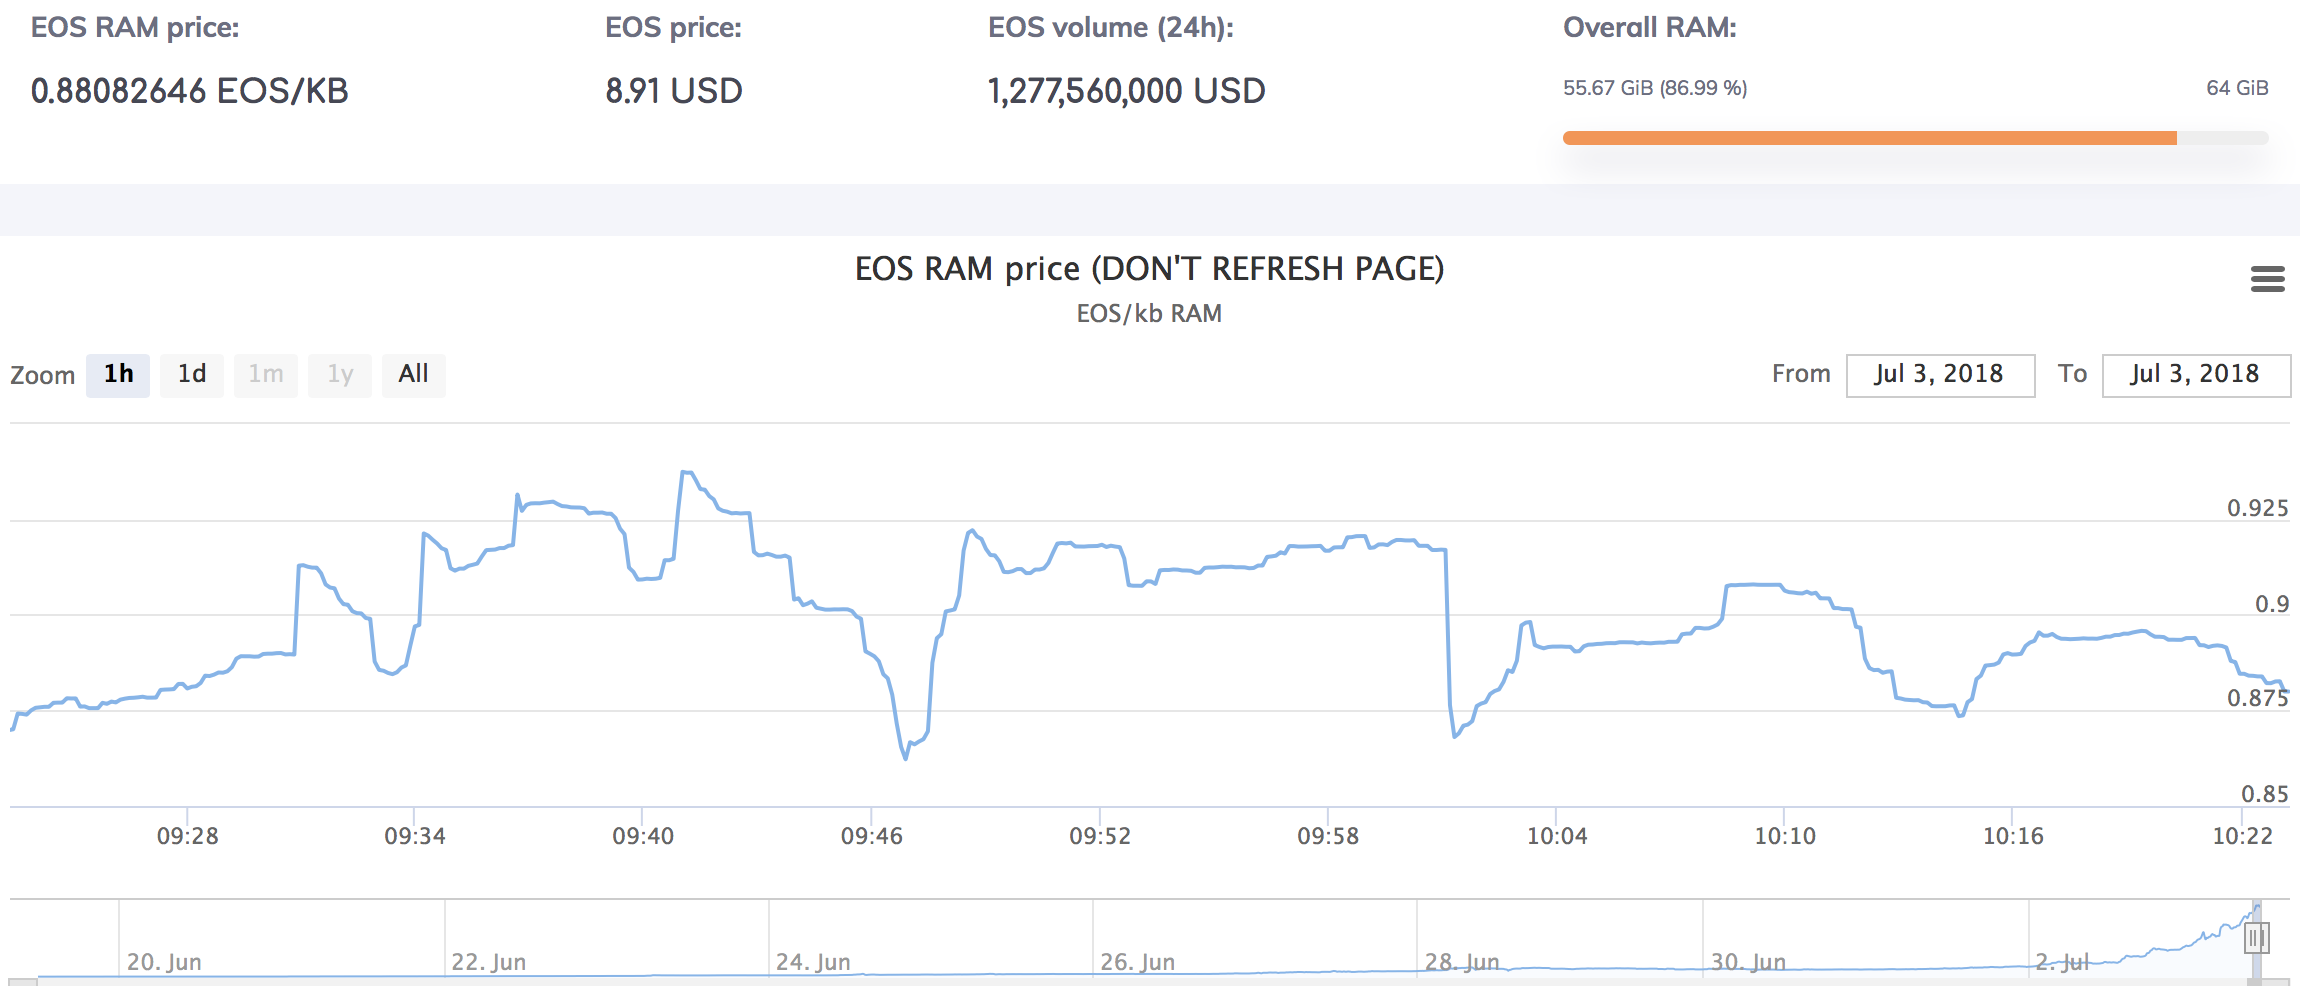
Task: Select the 1h zoom range
Action: coord(118,375)
